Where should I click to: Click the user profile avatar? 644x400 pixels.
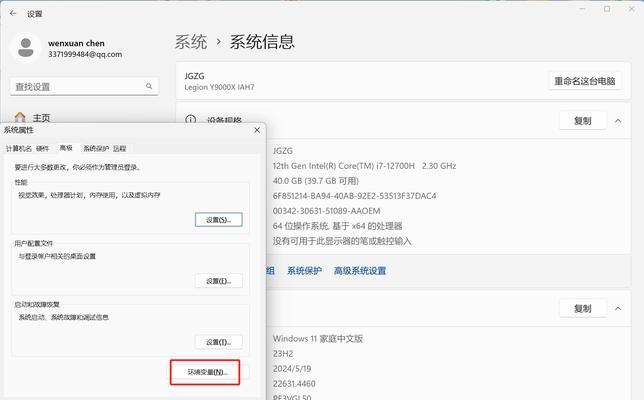[x=26, y=48]
